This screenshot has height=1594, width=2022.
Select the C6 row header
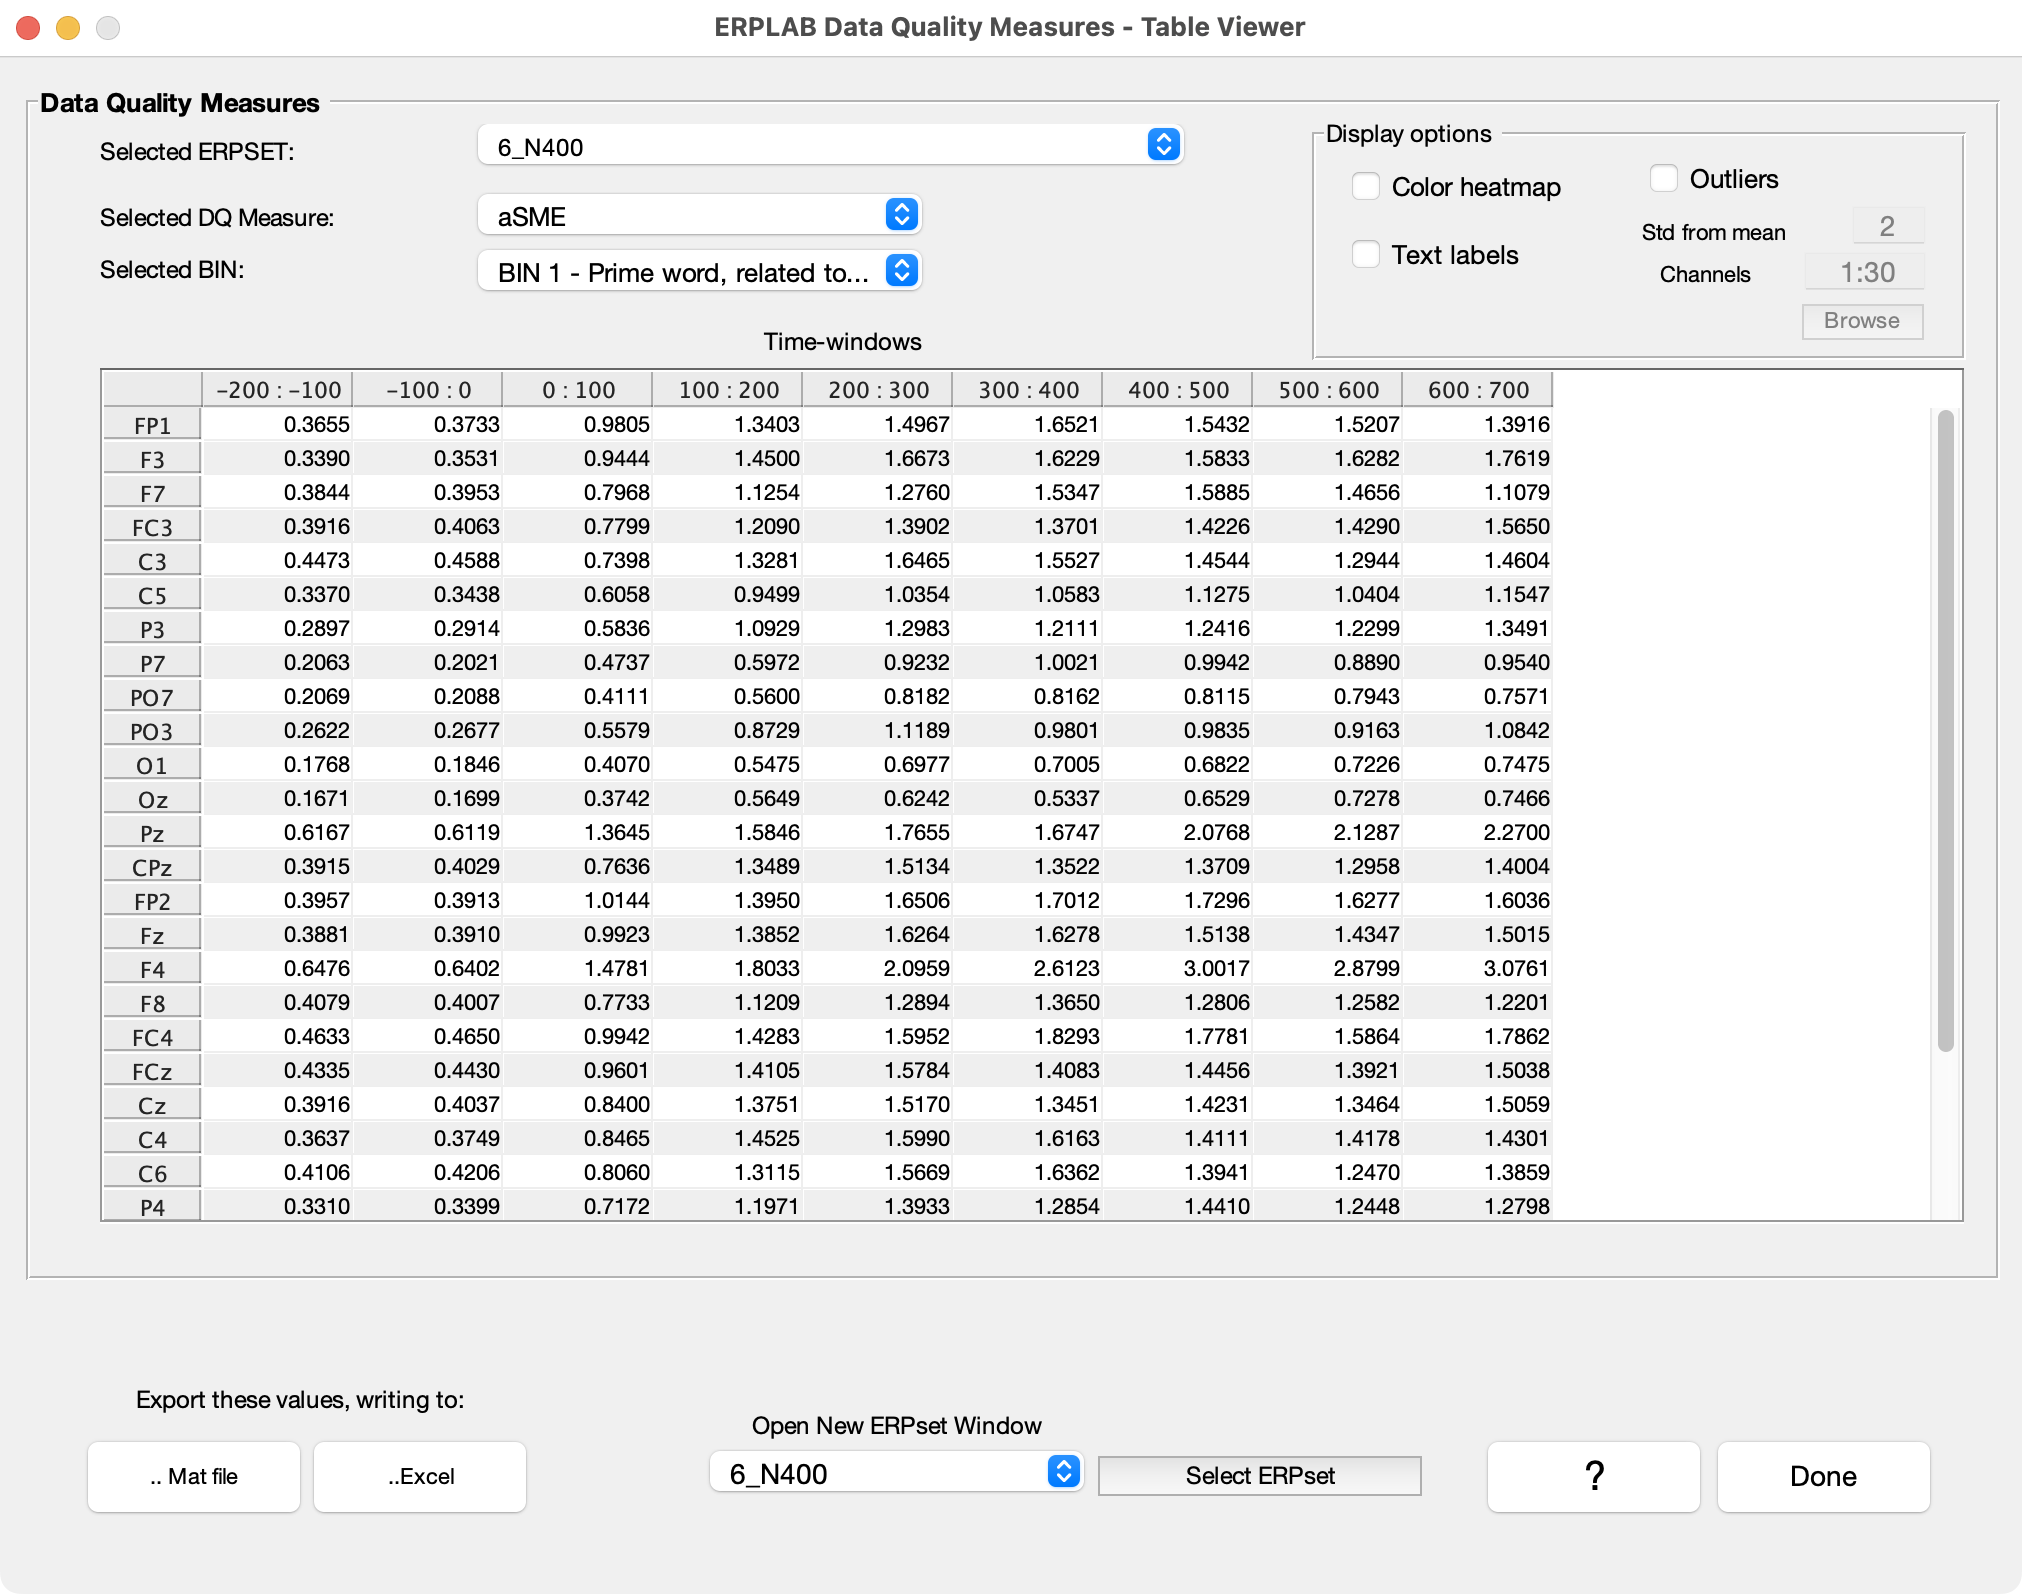(152, 1173)
